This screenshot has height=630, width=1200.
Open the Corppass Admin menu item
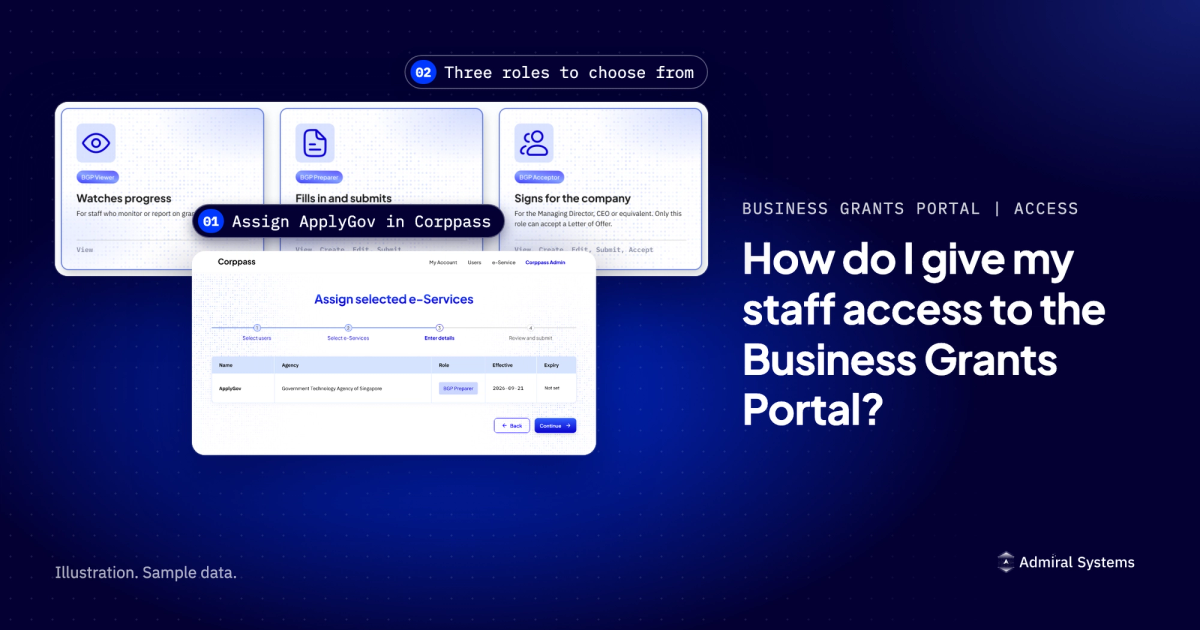coord(546,262)
